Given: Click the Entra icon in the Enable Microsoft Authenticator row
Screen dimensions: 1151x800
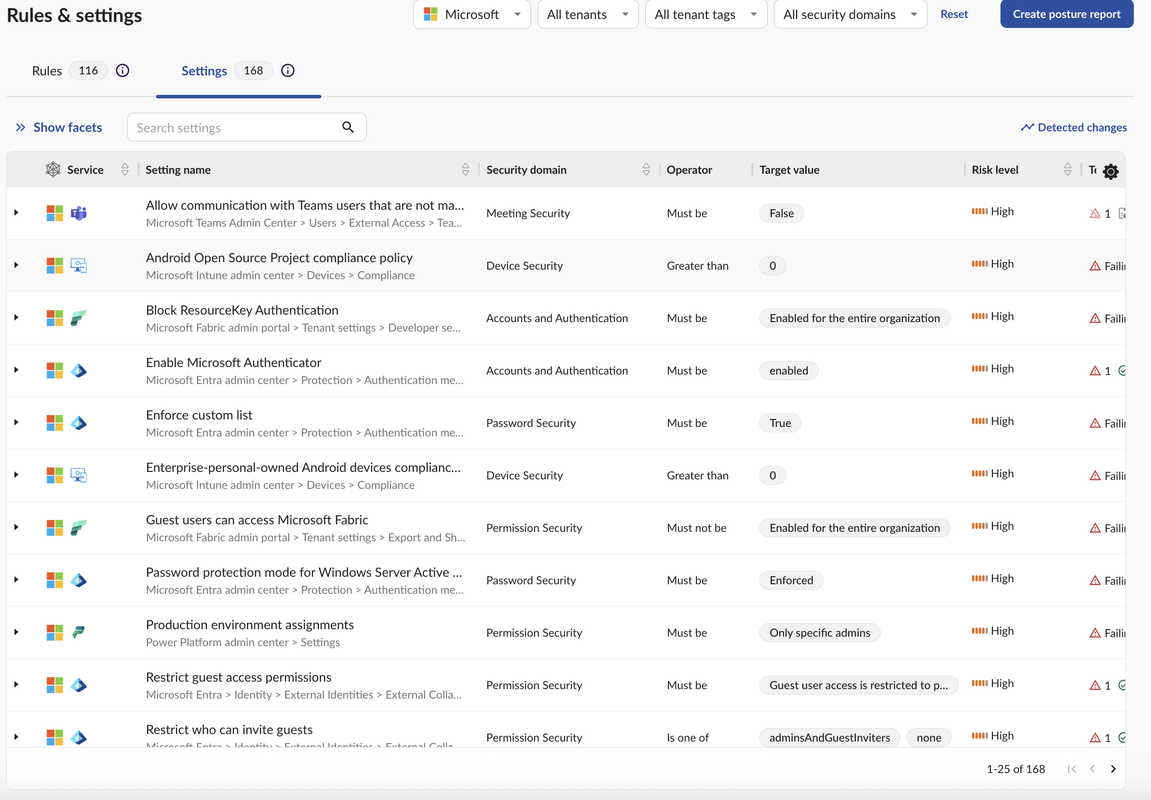Looking at the screenshot, I should (x=79, y=370).
